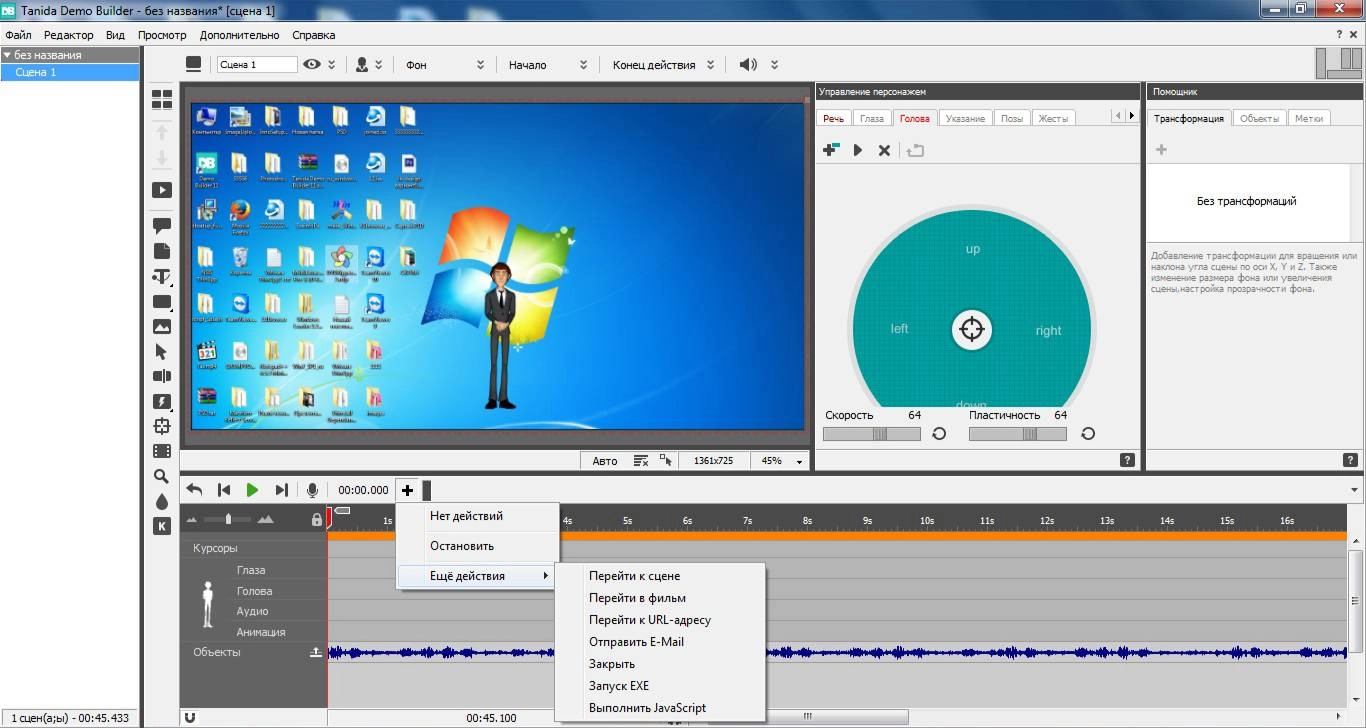Expand the sound options chevron

[774, 64]
